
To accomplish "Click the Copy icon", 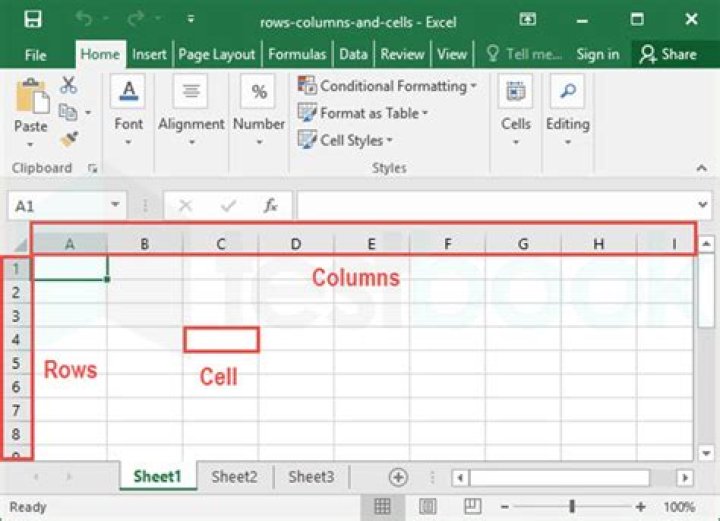I will point(68,112).
